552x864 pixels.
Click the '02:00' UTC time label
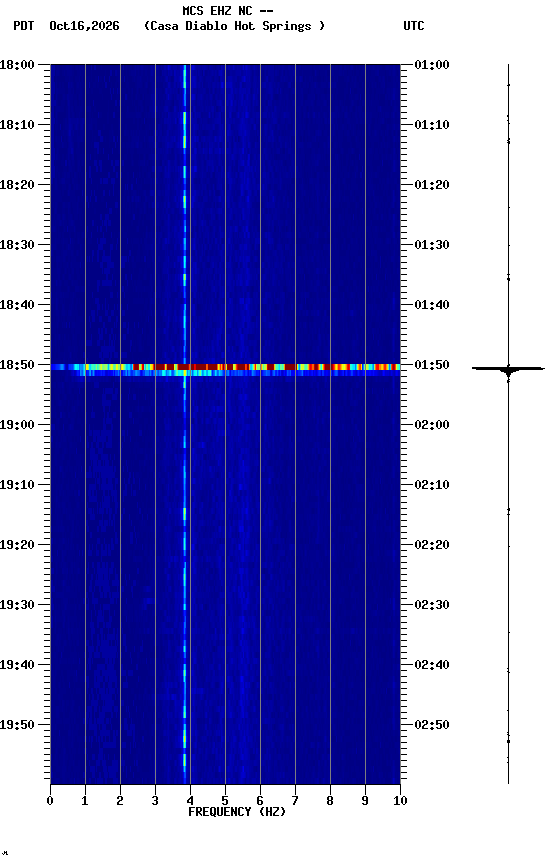coord(432,425)
